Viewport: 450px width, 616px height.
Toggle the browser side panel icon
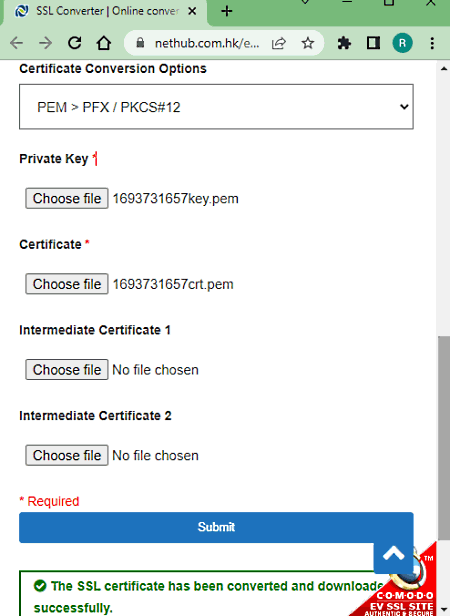coord(373,43)
